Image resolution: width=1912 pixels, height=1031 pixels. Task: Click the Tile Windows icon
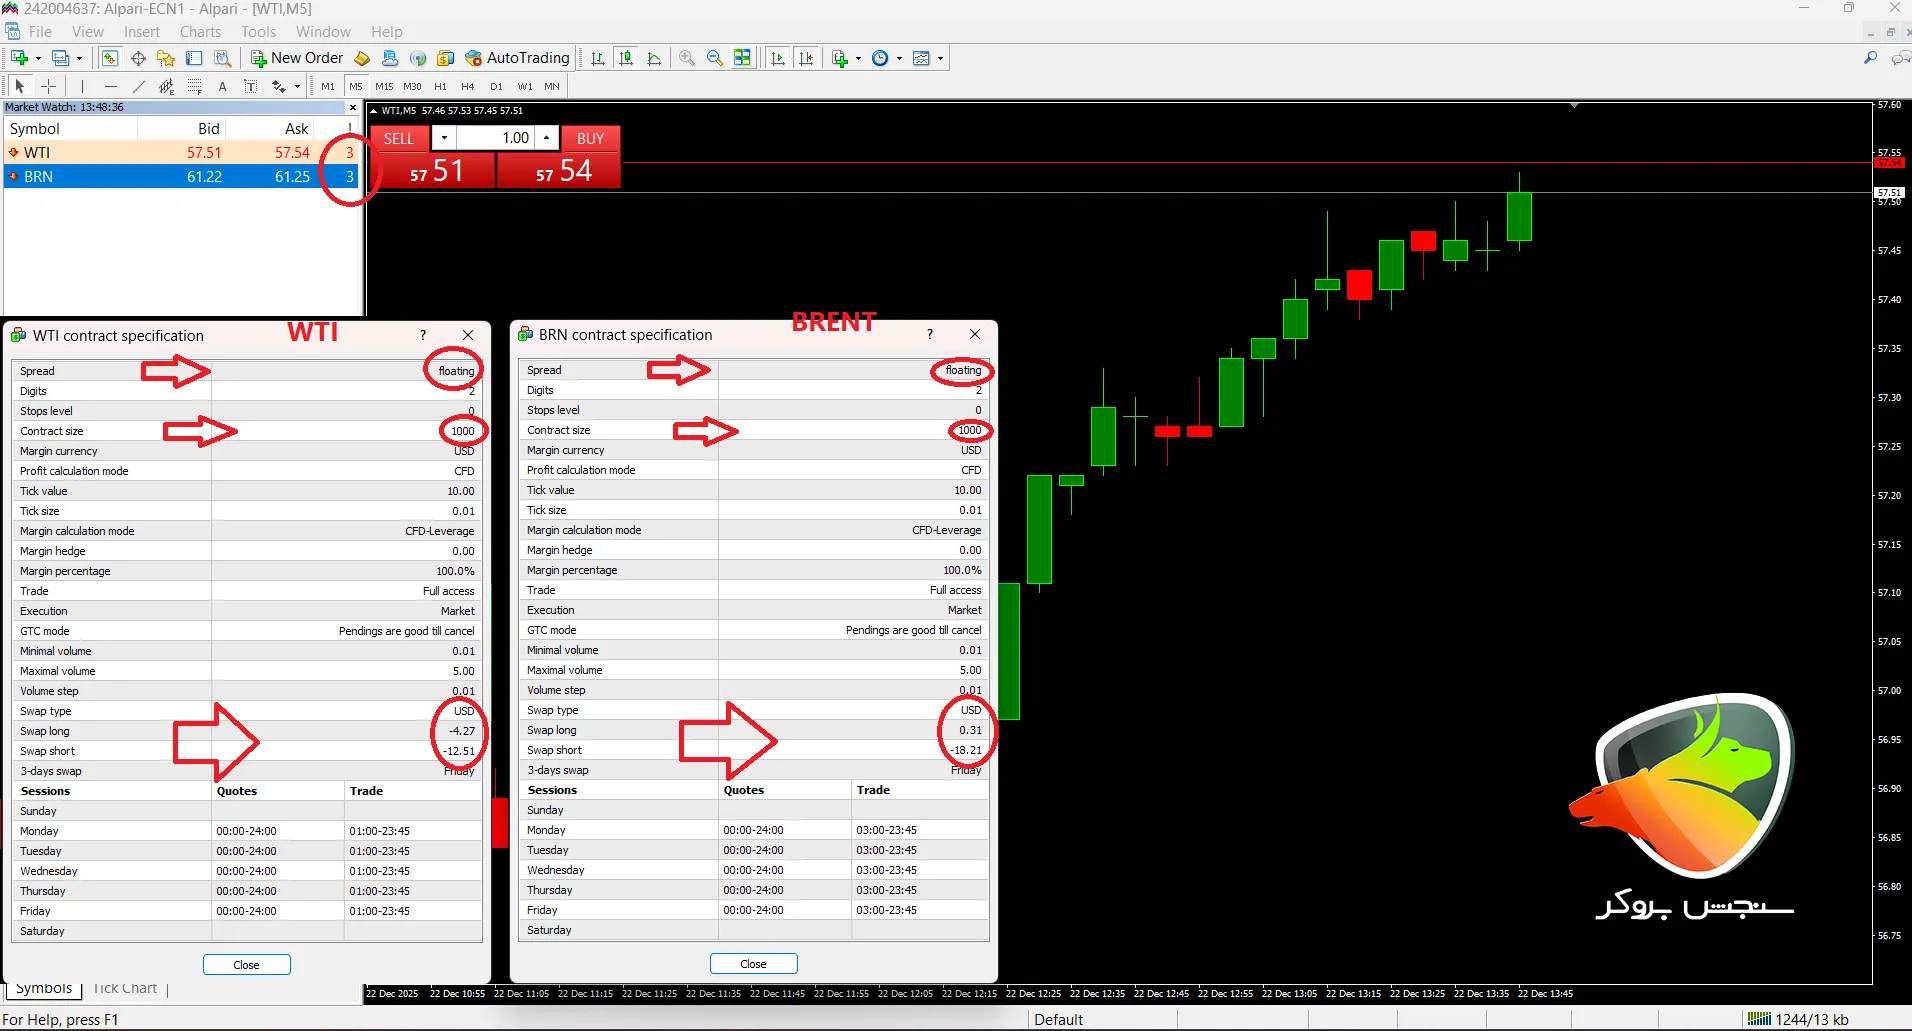tap(742, 58)
